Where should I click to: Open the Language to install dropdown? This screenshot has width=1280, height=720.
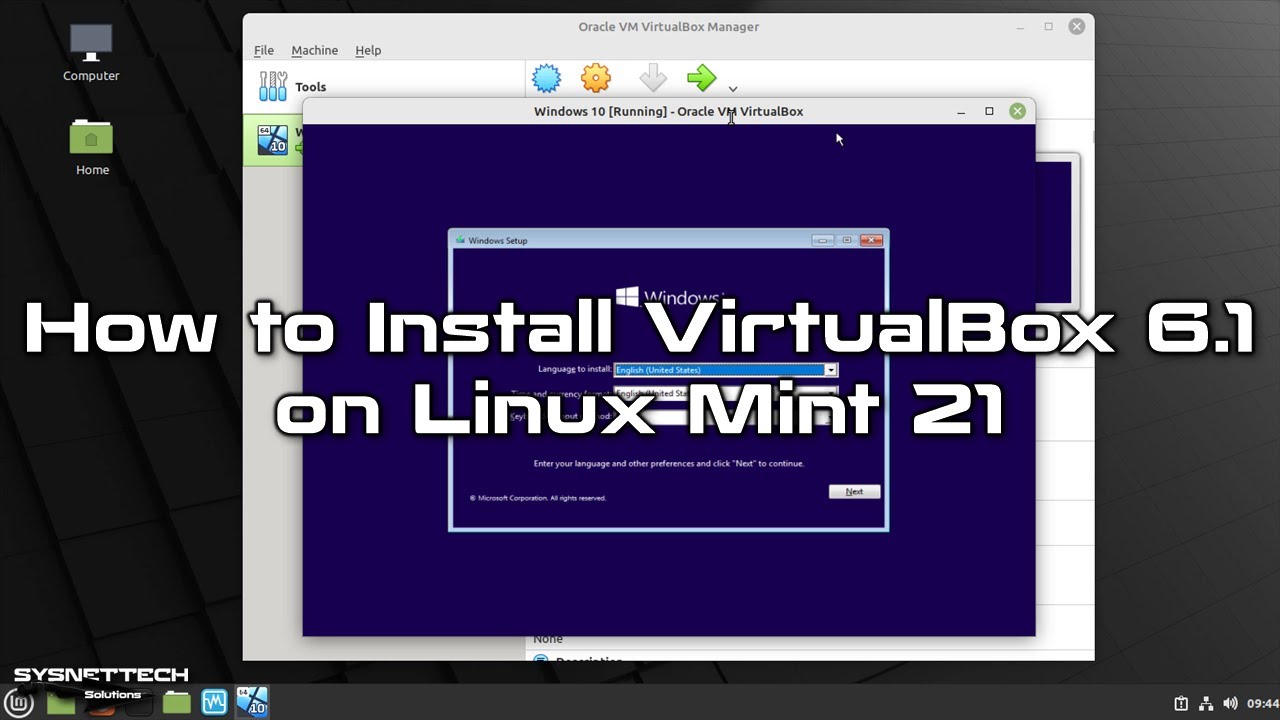click(726, 370)
